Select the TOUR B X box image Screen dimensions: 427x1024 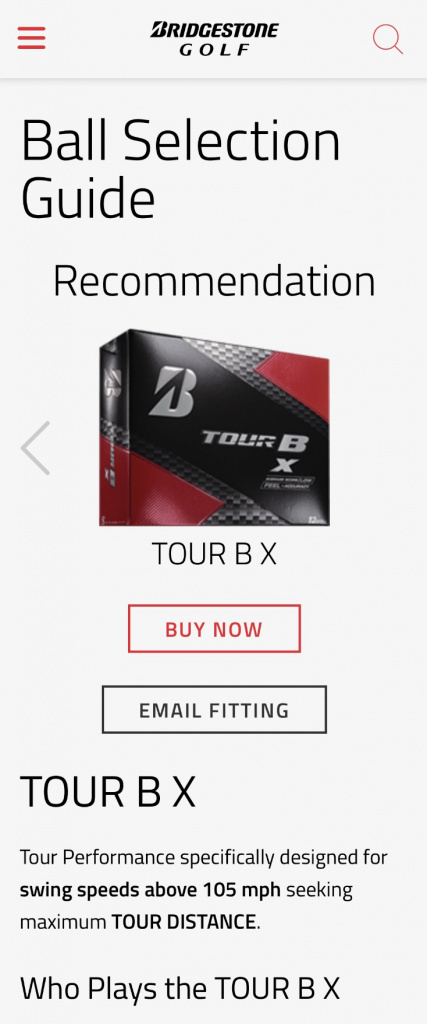(x=214, y=427)
